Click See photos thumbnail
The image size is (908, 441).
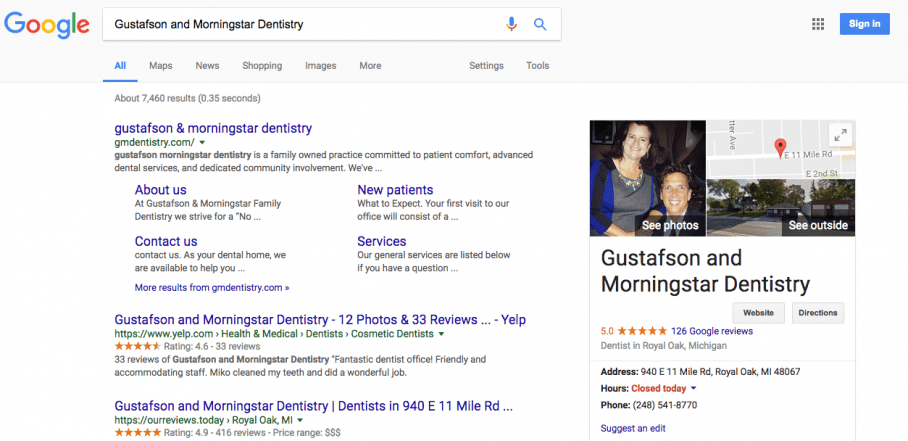tap(648, 178)
